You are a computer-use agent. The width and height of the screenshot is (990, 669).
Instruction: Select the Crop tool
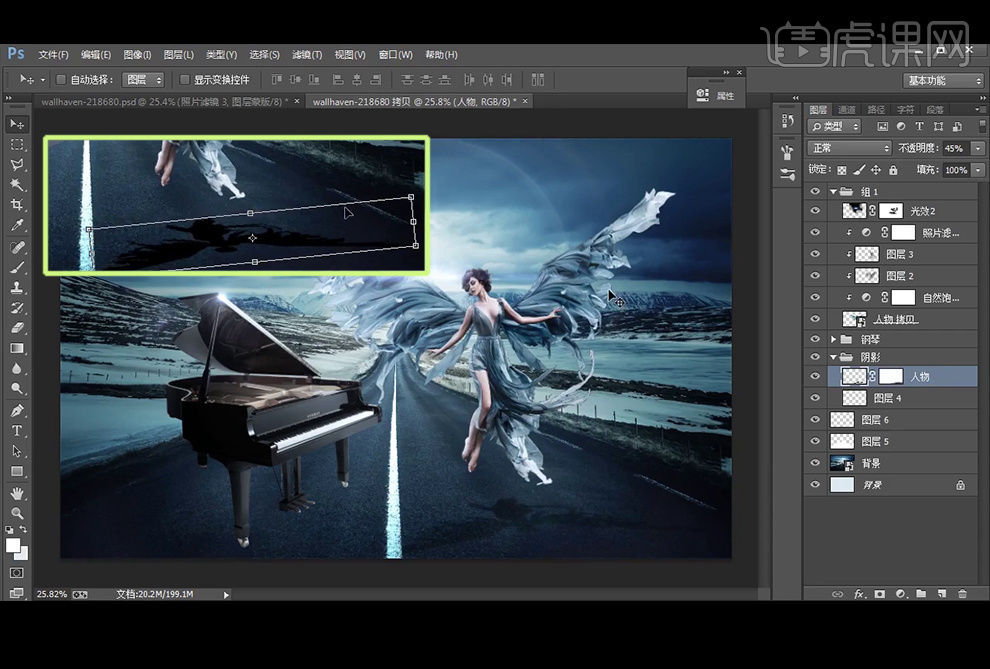click(17, 205)
